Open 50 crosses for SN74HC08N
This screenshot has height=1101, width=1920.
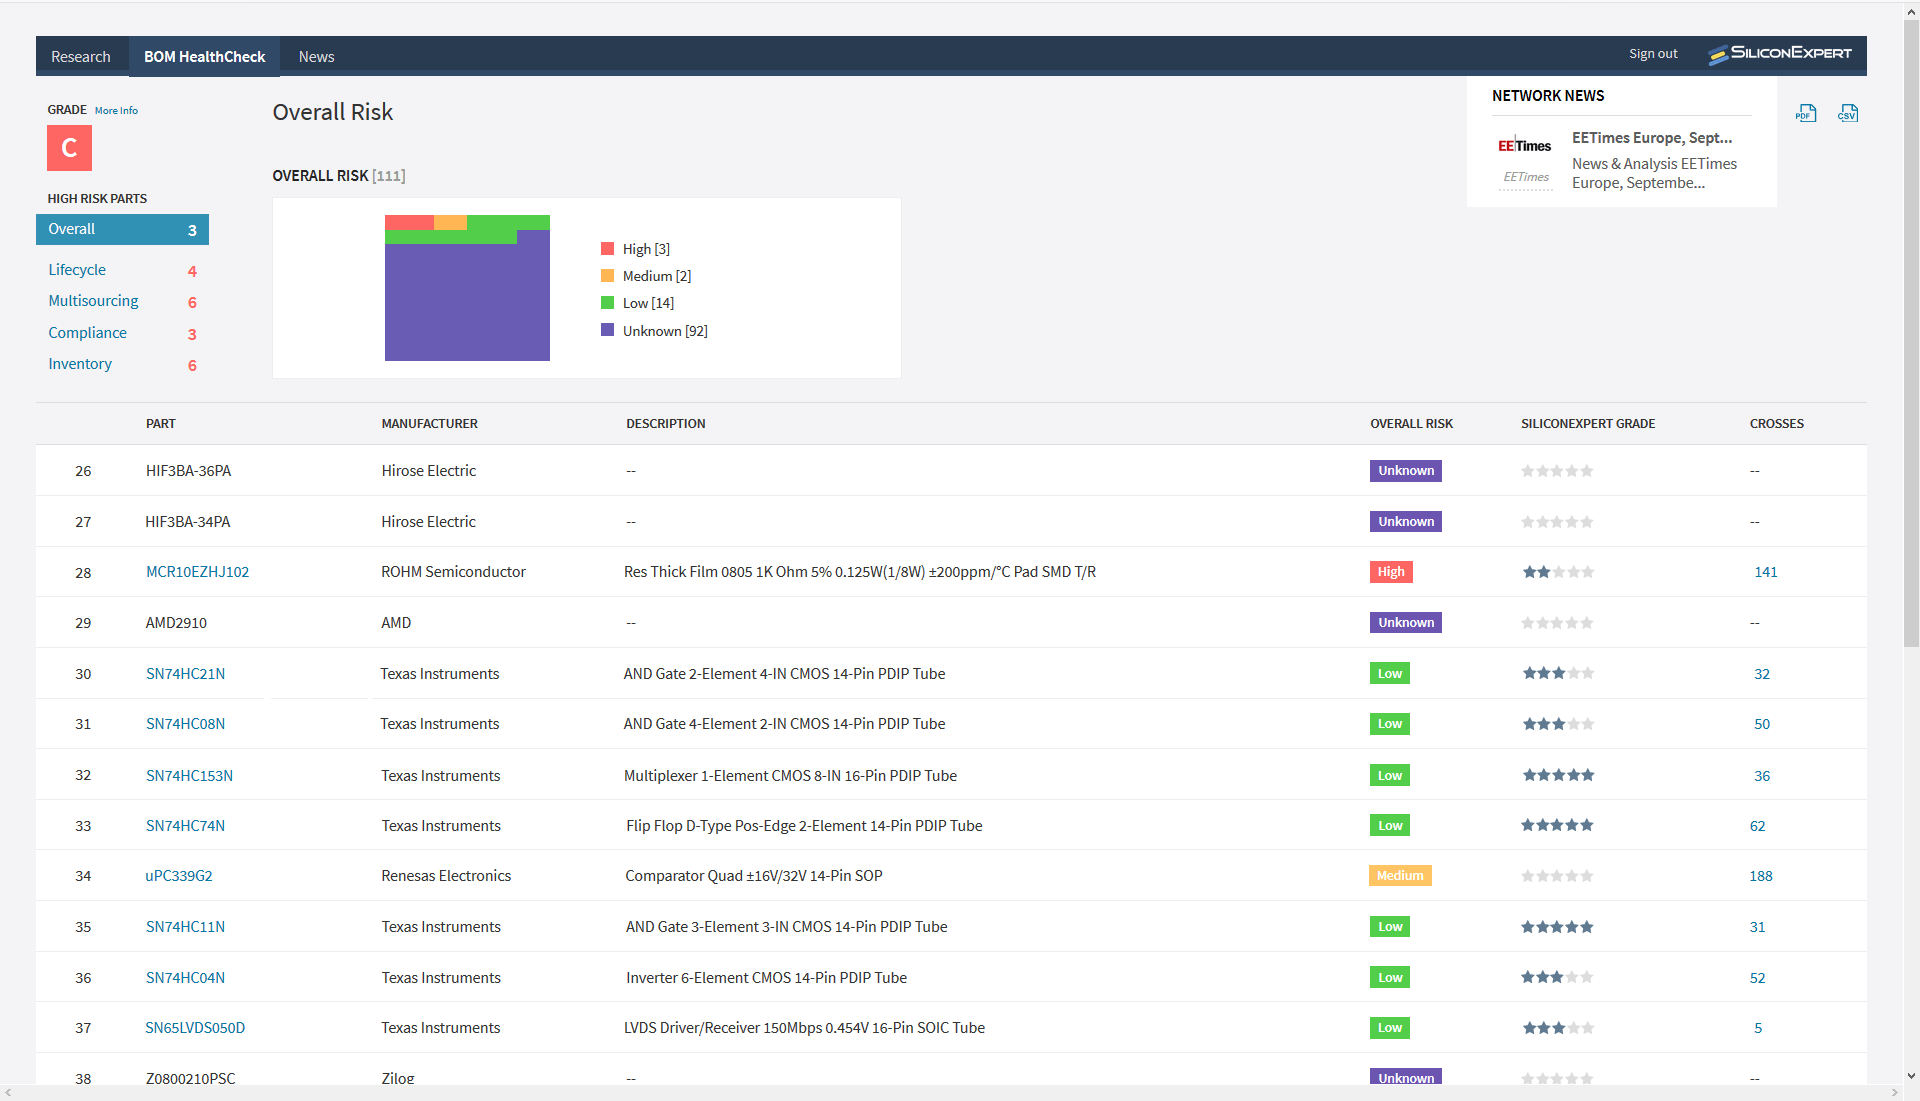(x=1762, y=724)
